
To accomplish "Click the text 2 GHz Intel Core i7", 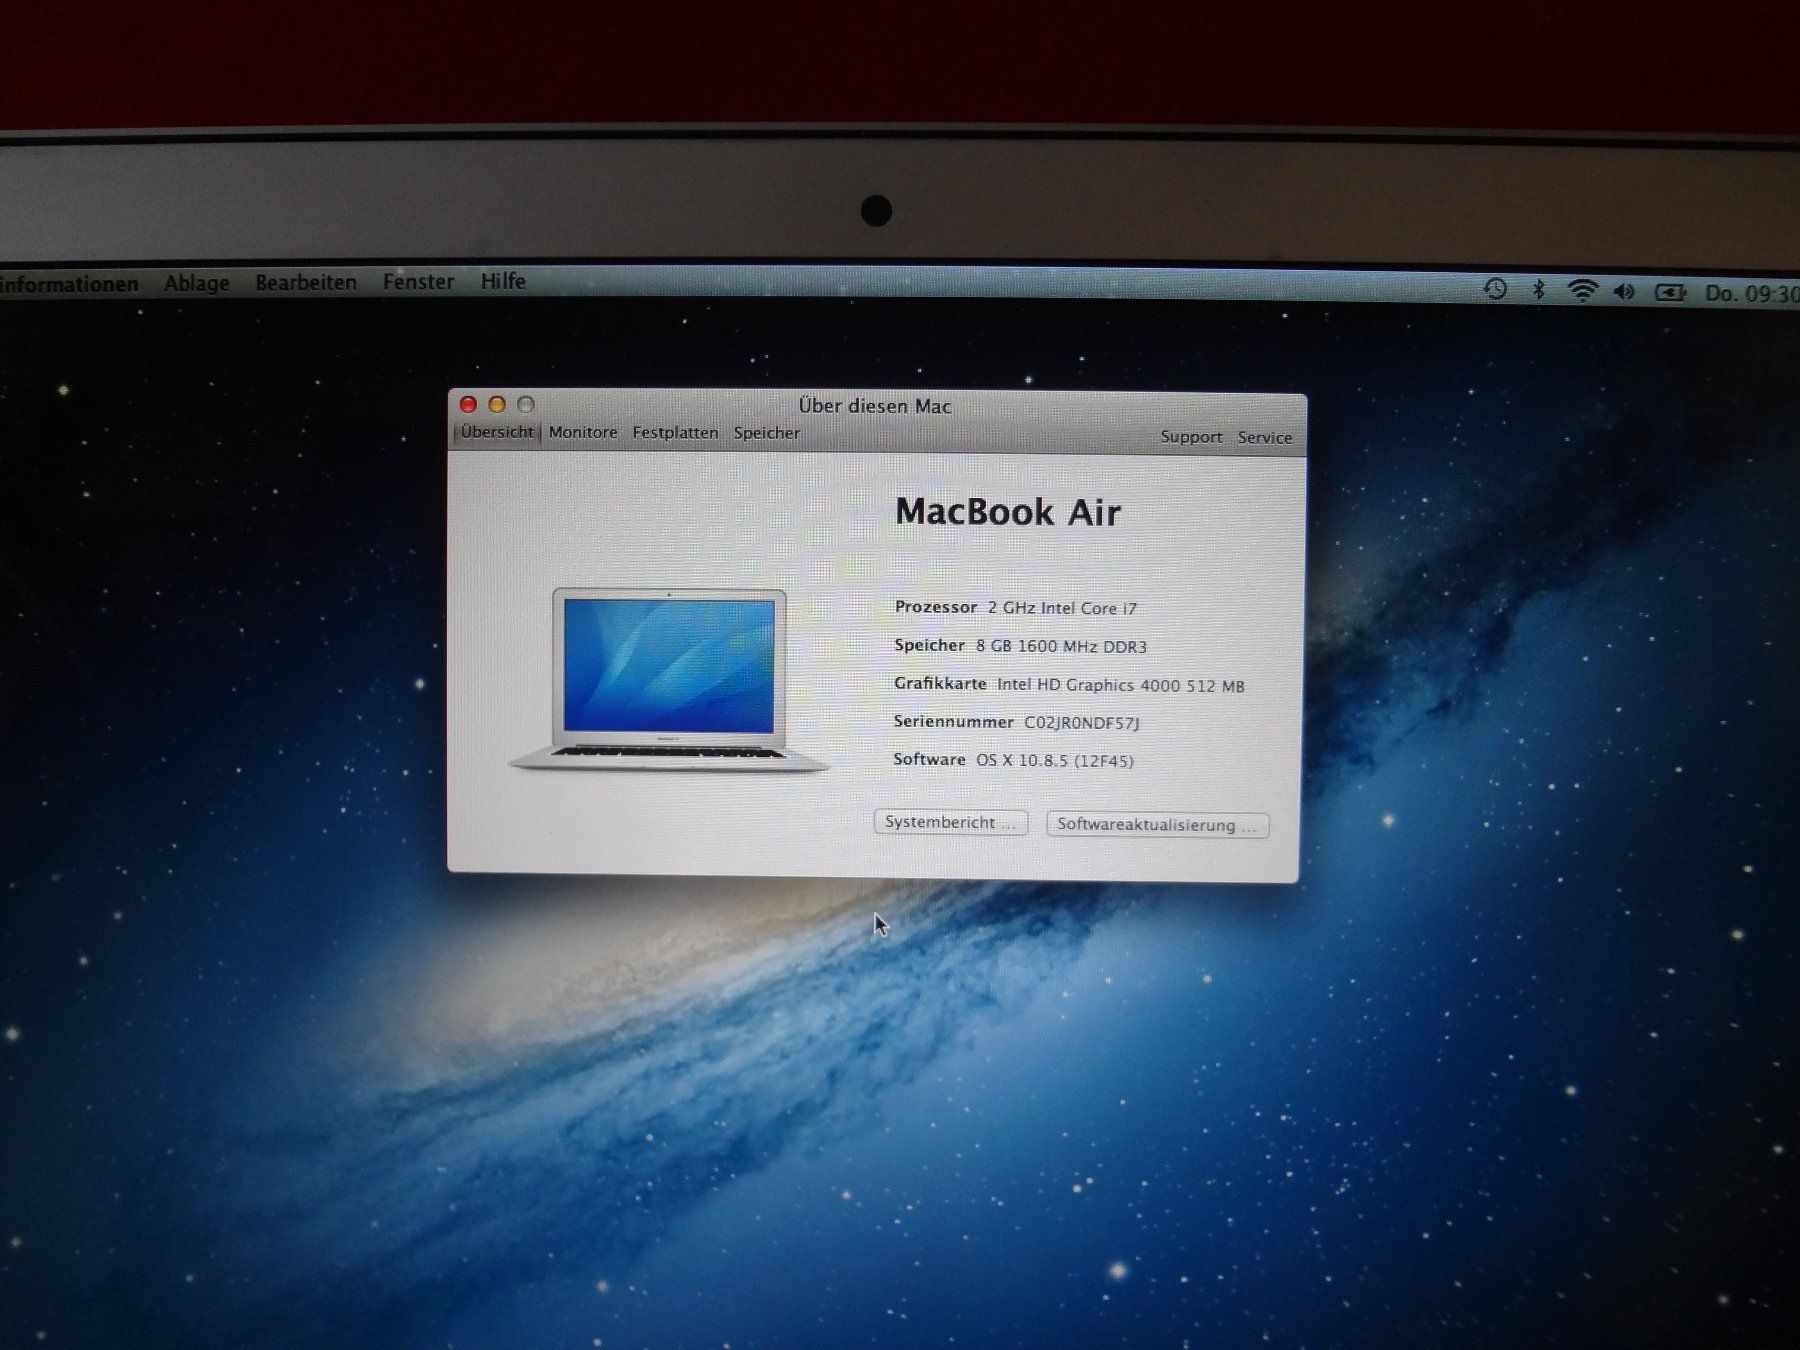I will [1062, 608].
